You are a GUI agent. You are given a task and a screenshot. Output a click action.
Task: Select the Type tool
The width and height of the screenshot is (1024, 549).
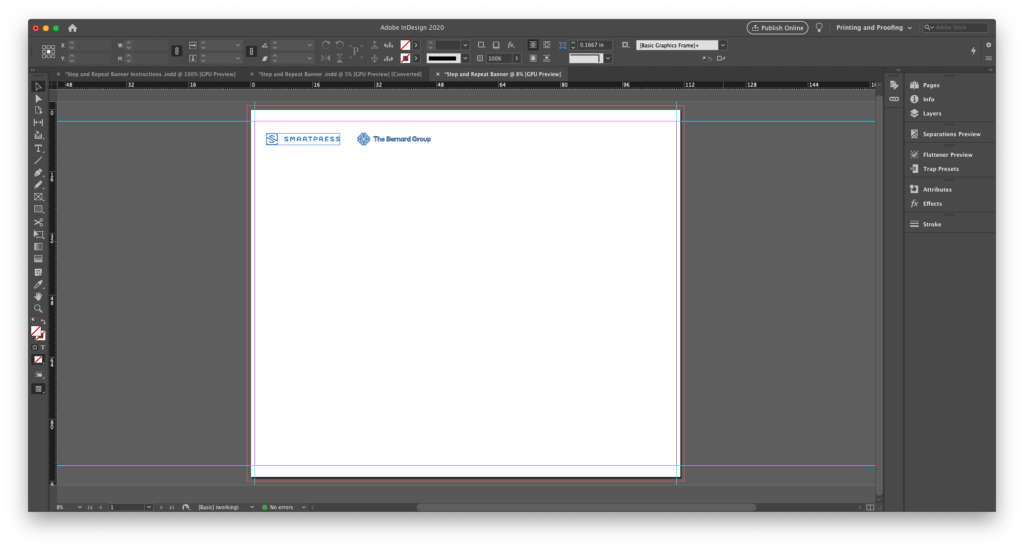click(38, 148)
